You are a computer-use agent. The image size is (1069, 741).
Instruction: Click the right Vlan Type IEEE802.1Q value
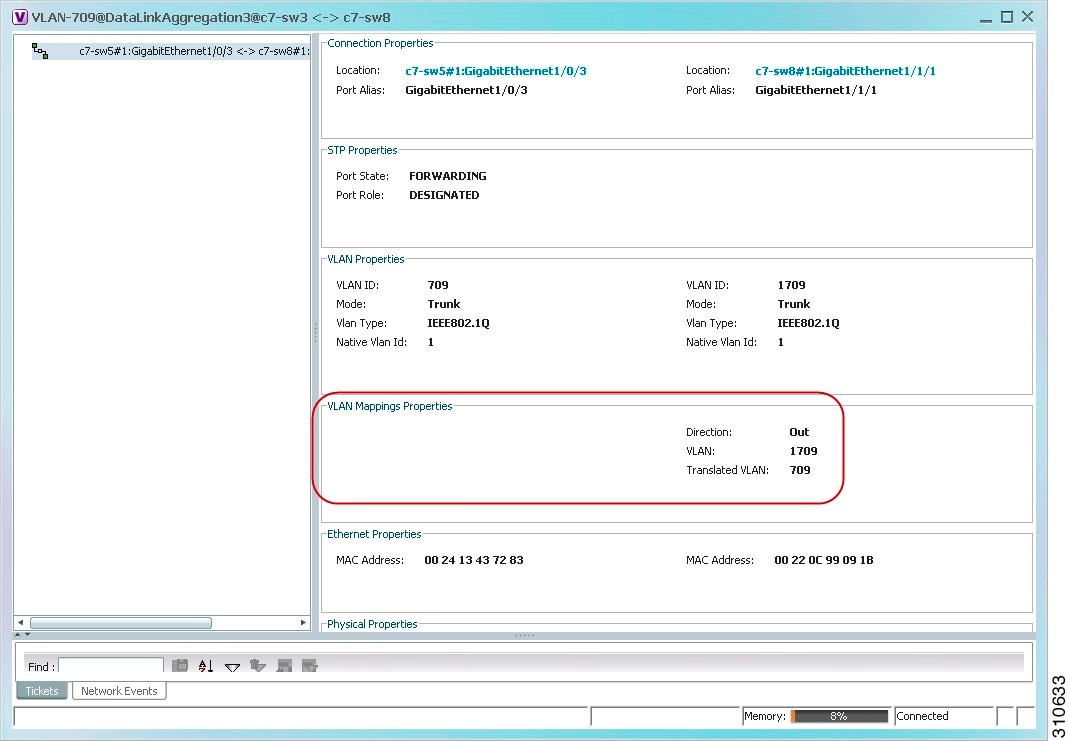(x=809, y=323)
